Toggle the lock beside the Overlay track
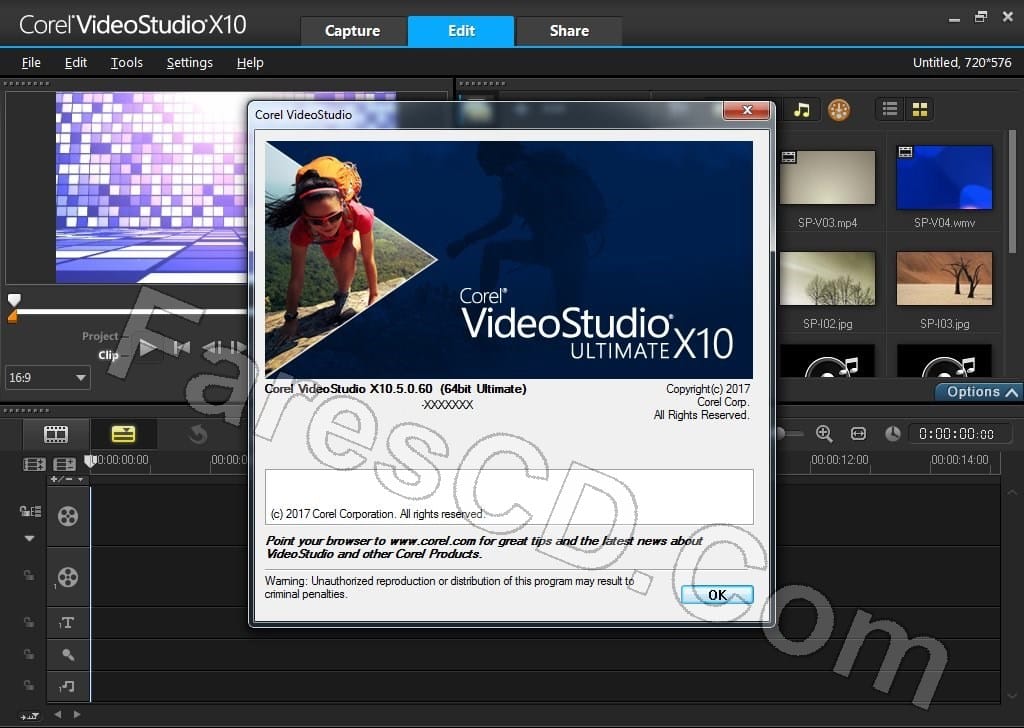This screenshot has height=728, width=1024. 29,575
